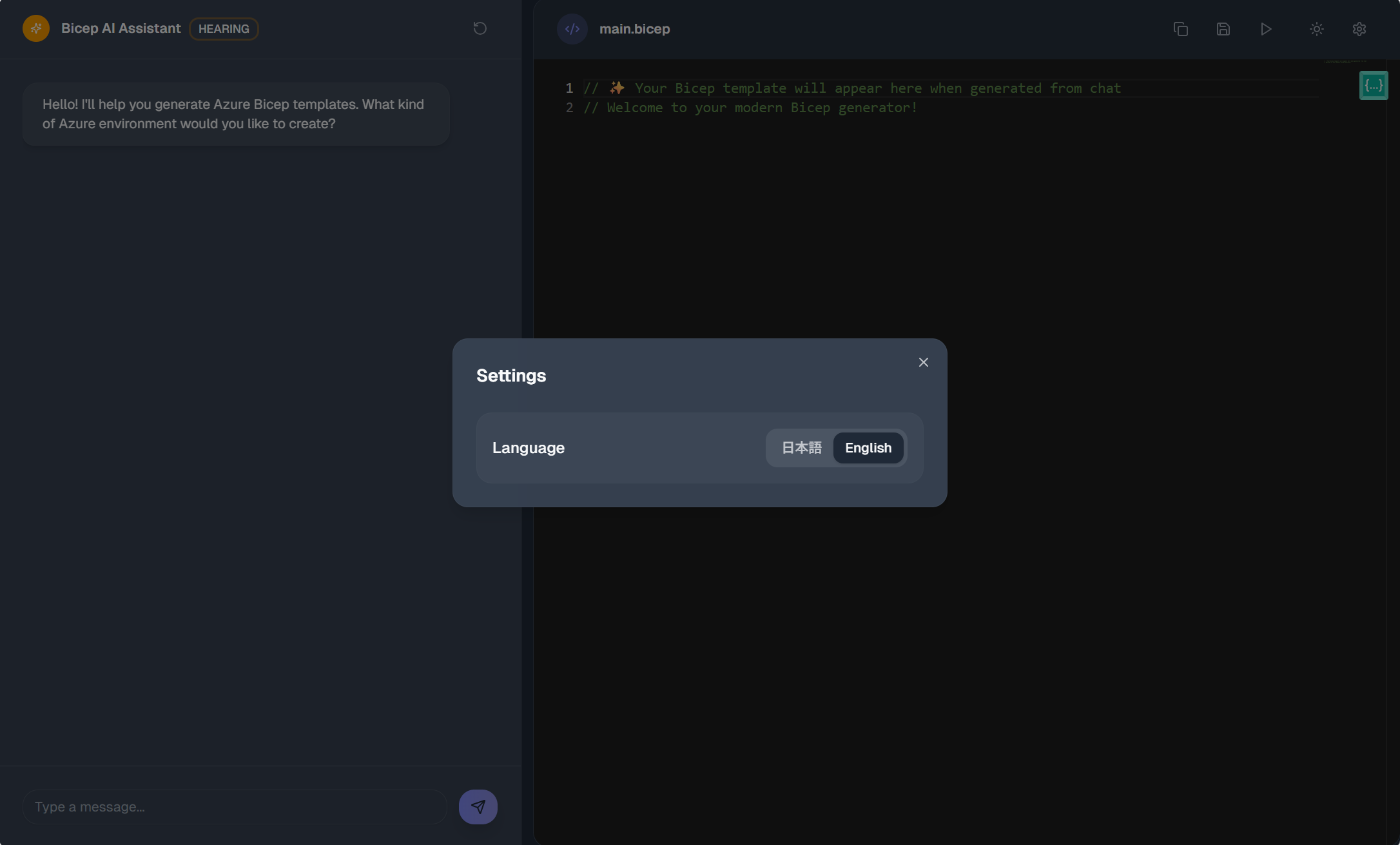This screenshot has width=1400, height=845.
Task: Focus the Type a message input
Action: point(235,807)
